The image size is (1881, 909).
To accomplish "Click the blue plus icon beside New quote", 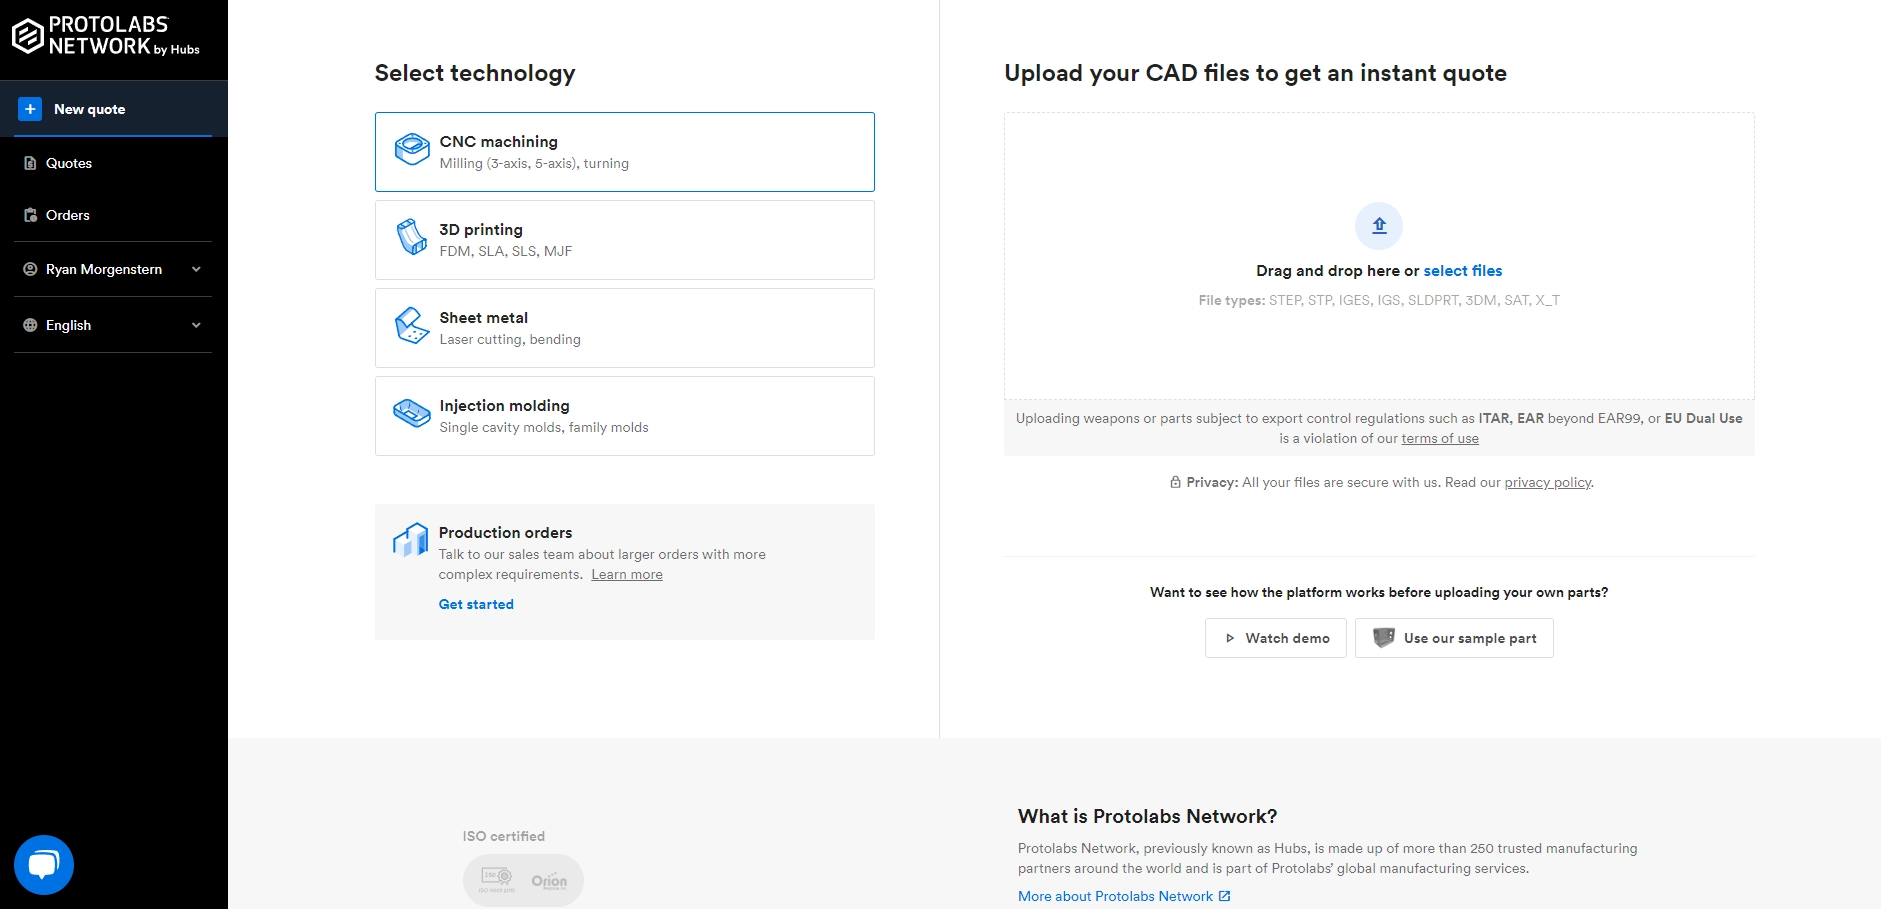I will coord(30,109).
